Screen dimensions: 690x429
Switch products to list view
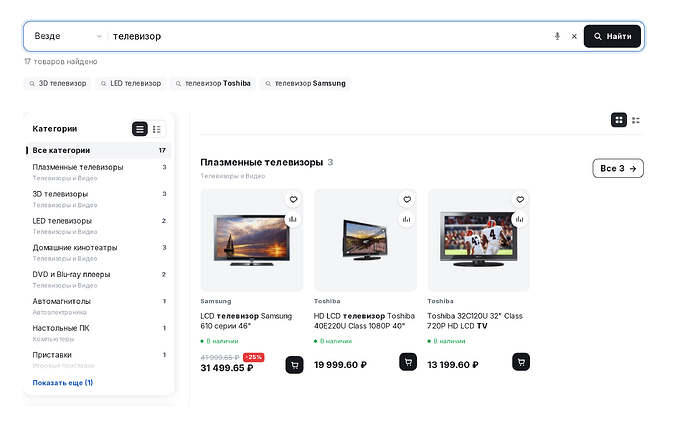636,120
